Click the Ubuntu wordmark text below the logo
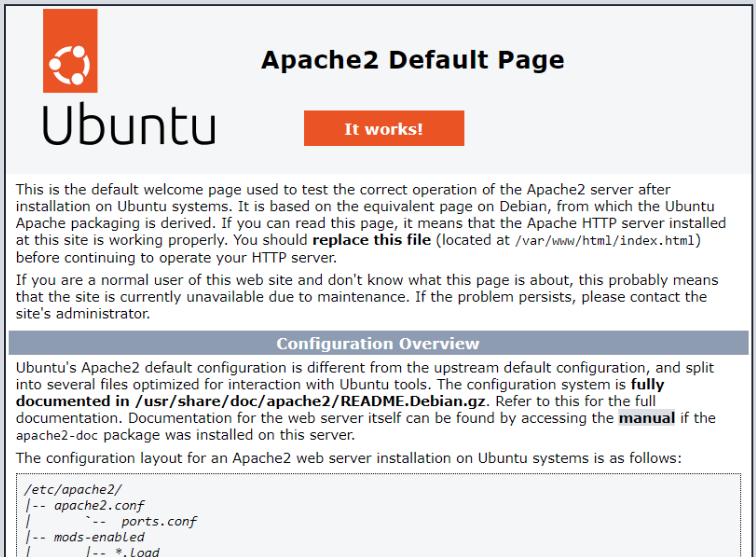Screen dimensions: 756x557 click(x=129, y=126)
